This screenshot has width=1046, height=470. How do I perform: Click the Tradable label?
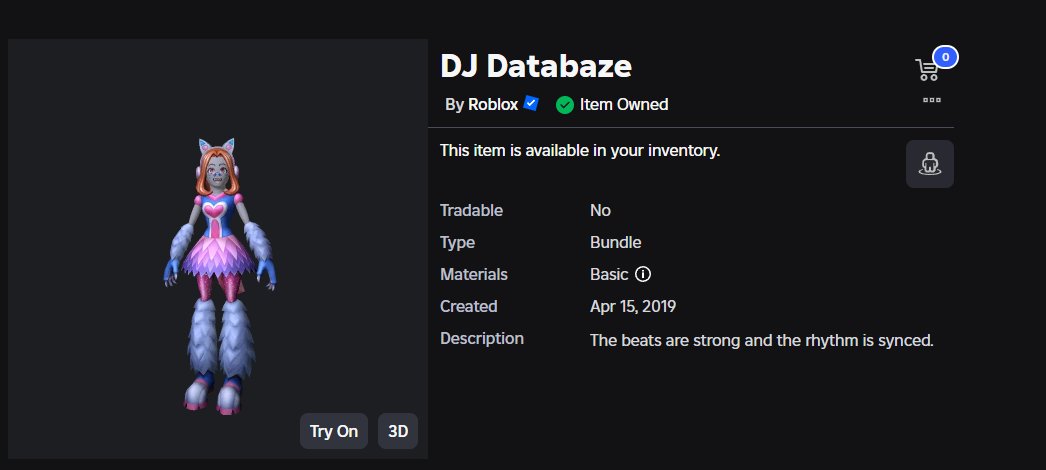(472, 211)
